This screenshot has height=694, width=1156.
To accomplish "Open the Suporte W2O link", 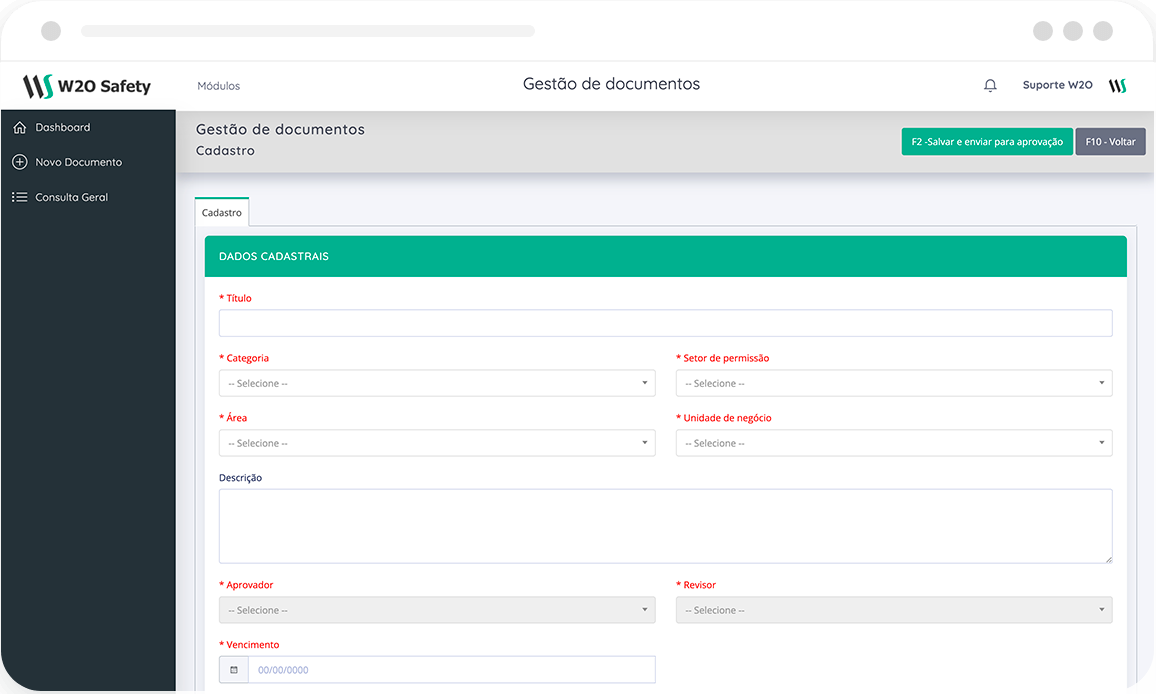I will pos(1057,85).
